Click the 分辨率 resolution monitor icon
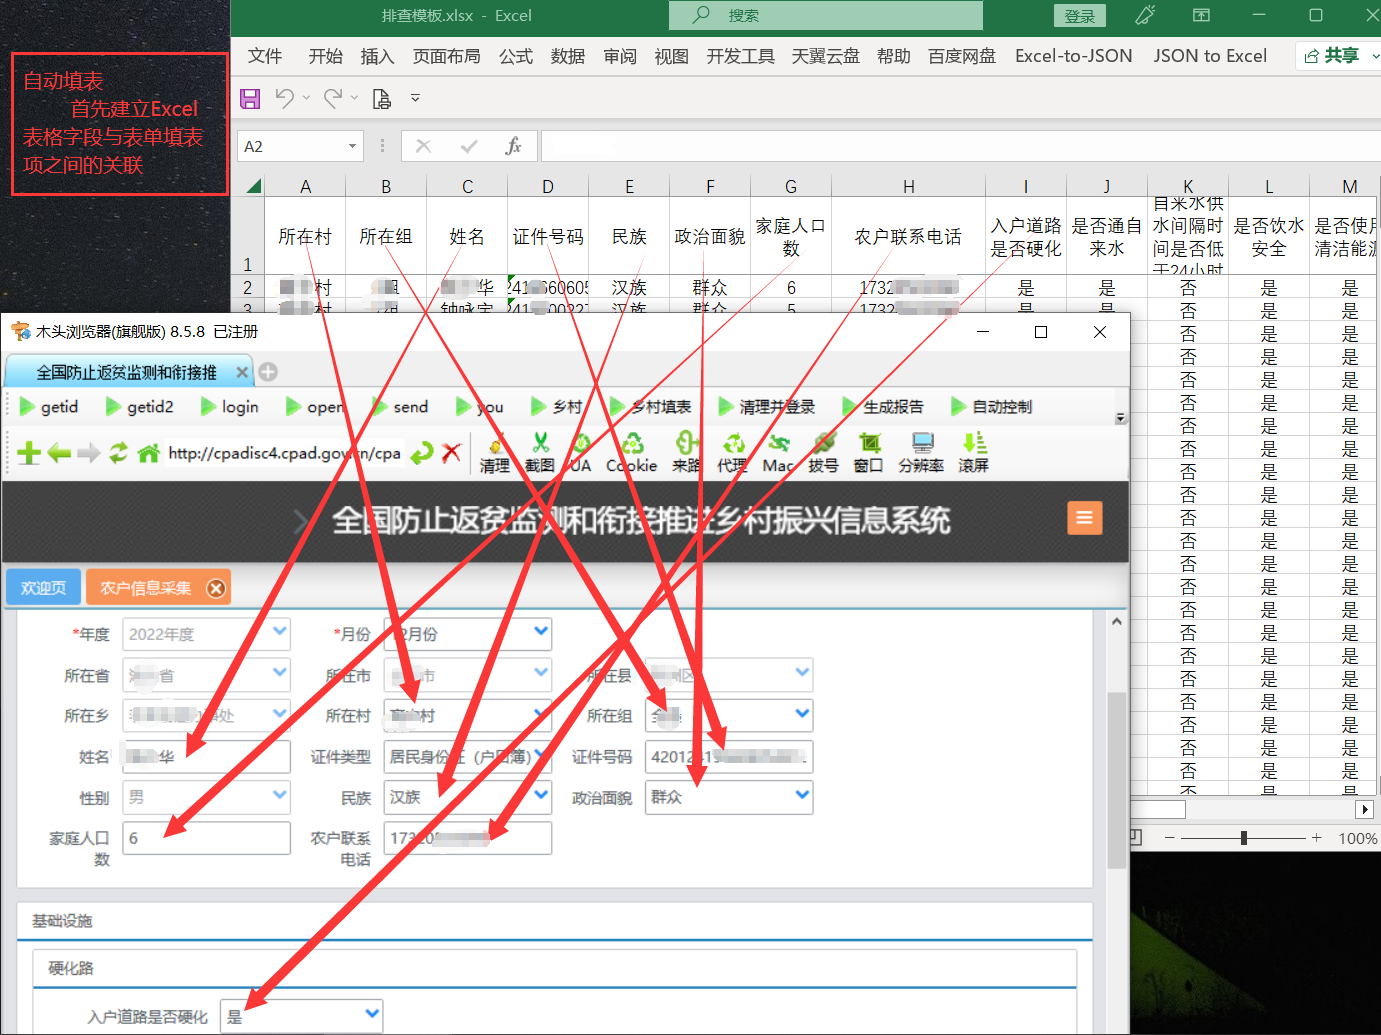The image size is (1381, 1035). [x=921, y=452]
